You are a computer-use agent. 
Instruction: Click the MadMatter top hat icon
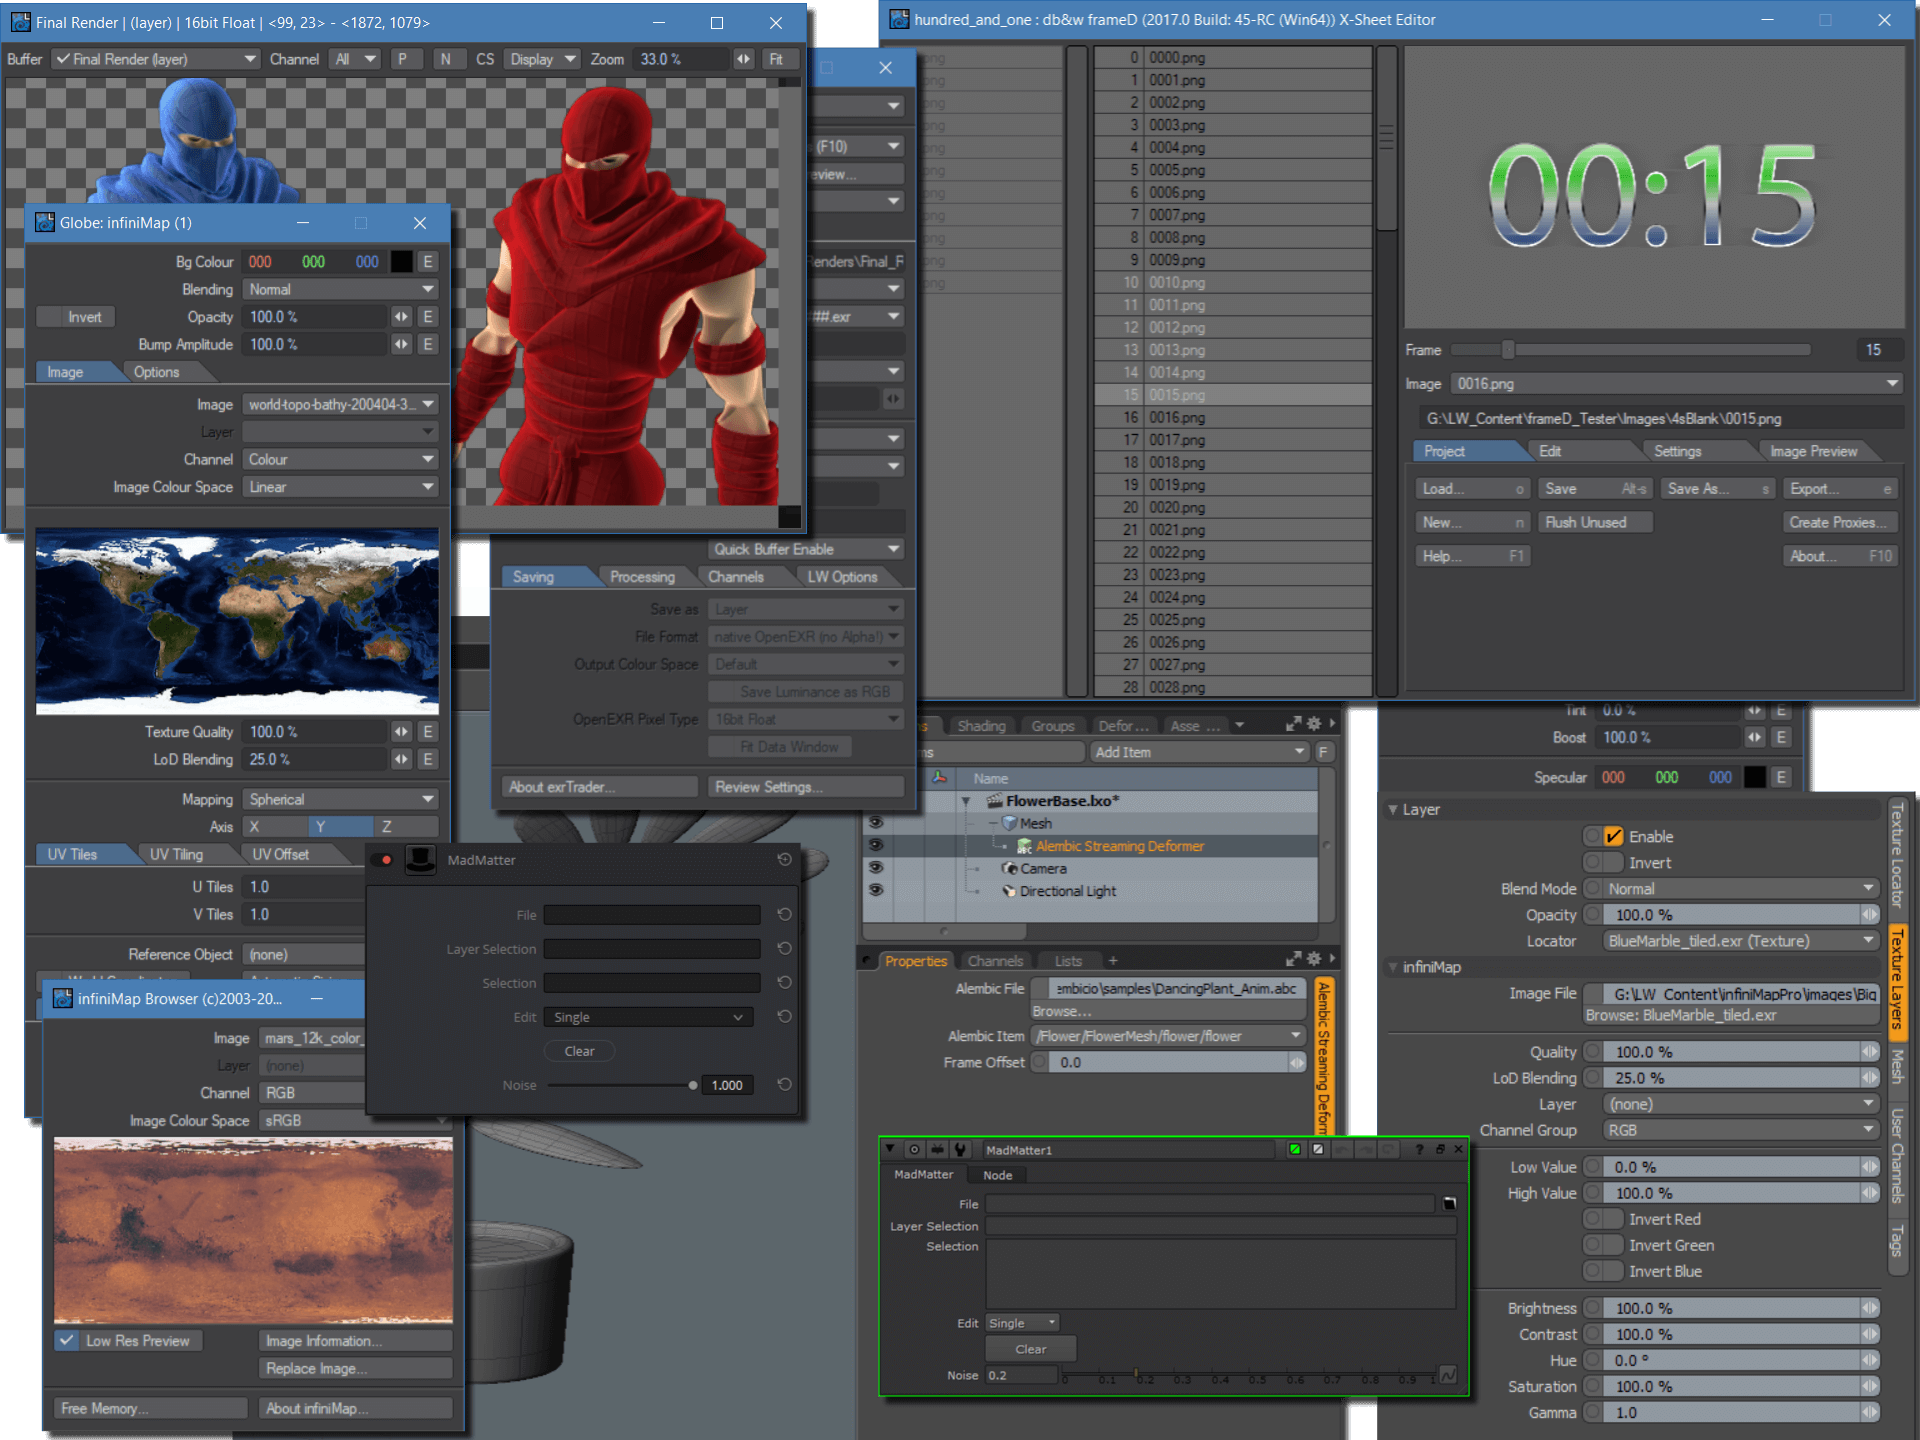click(420, 860)
